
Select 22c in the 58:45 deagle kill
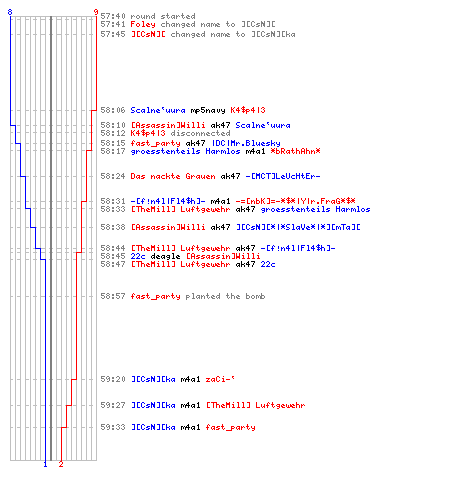click(138, 256)
